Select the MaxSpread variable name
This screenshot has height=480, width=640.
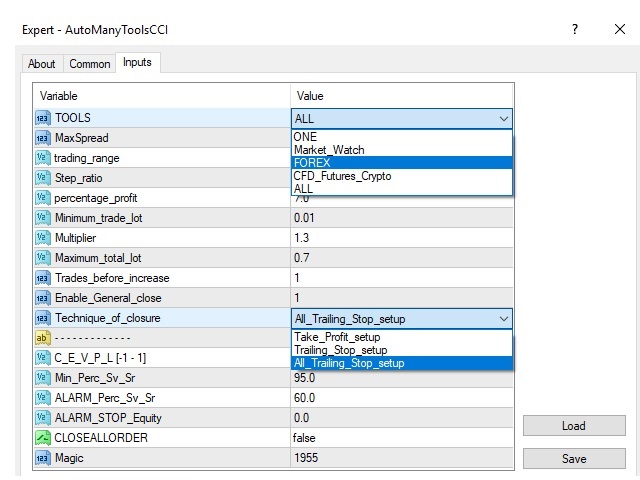[82, 138]
